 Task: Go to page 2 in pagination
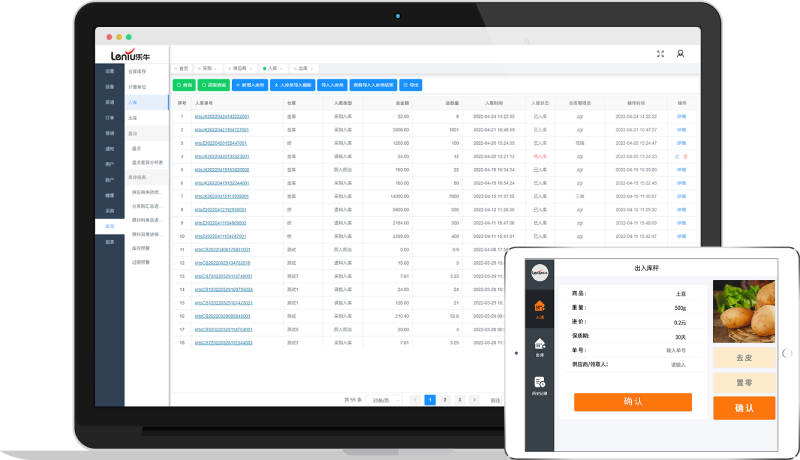coord(445,399)
